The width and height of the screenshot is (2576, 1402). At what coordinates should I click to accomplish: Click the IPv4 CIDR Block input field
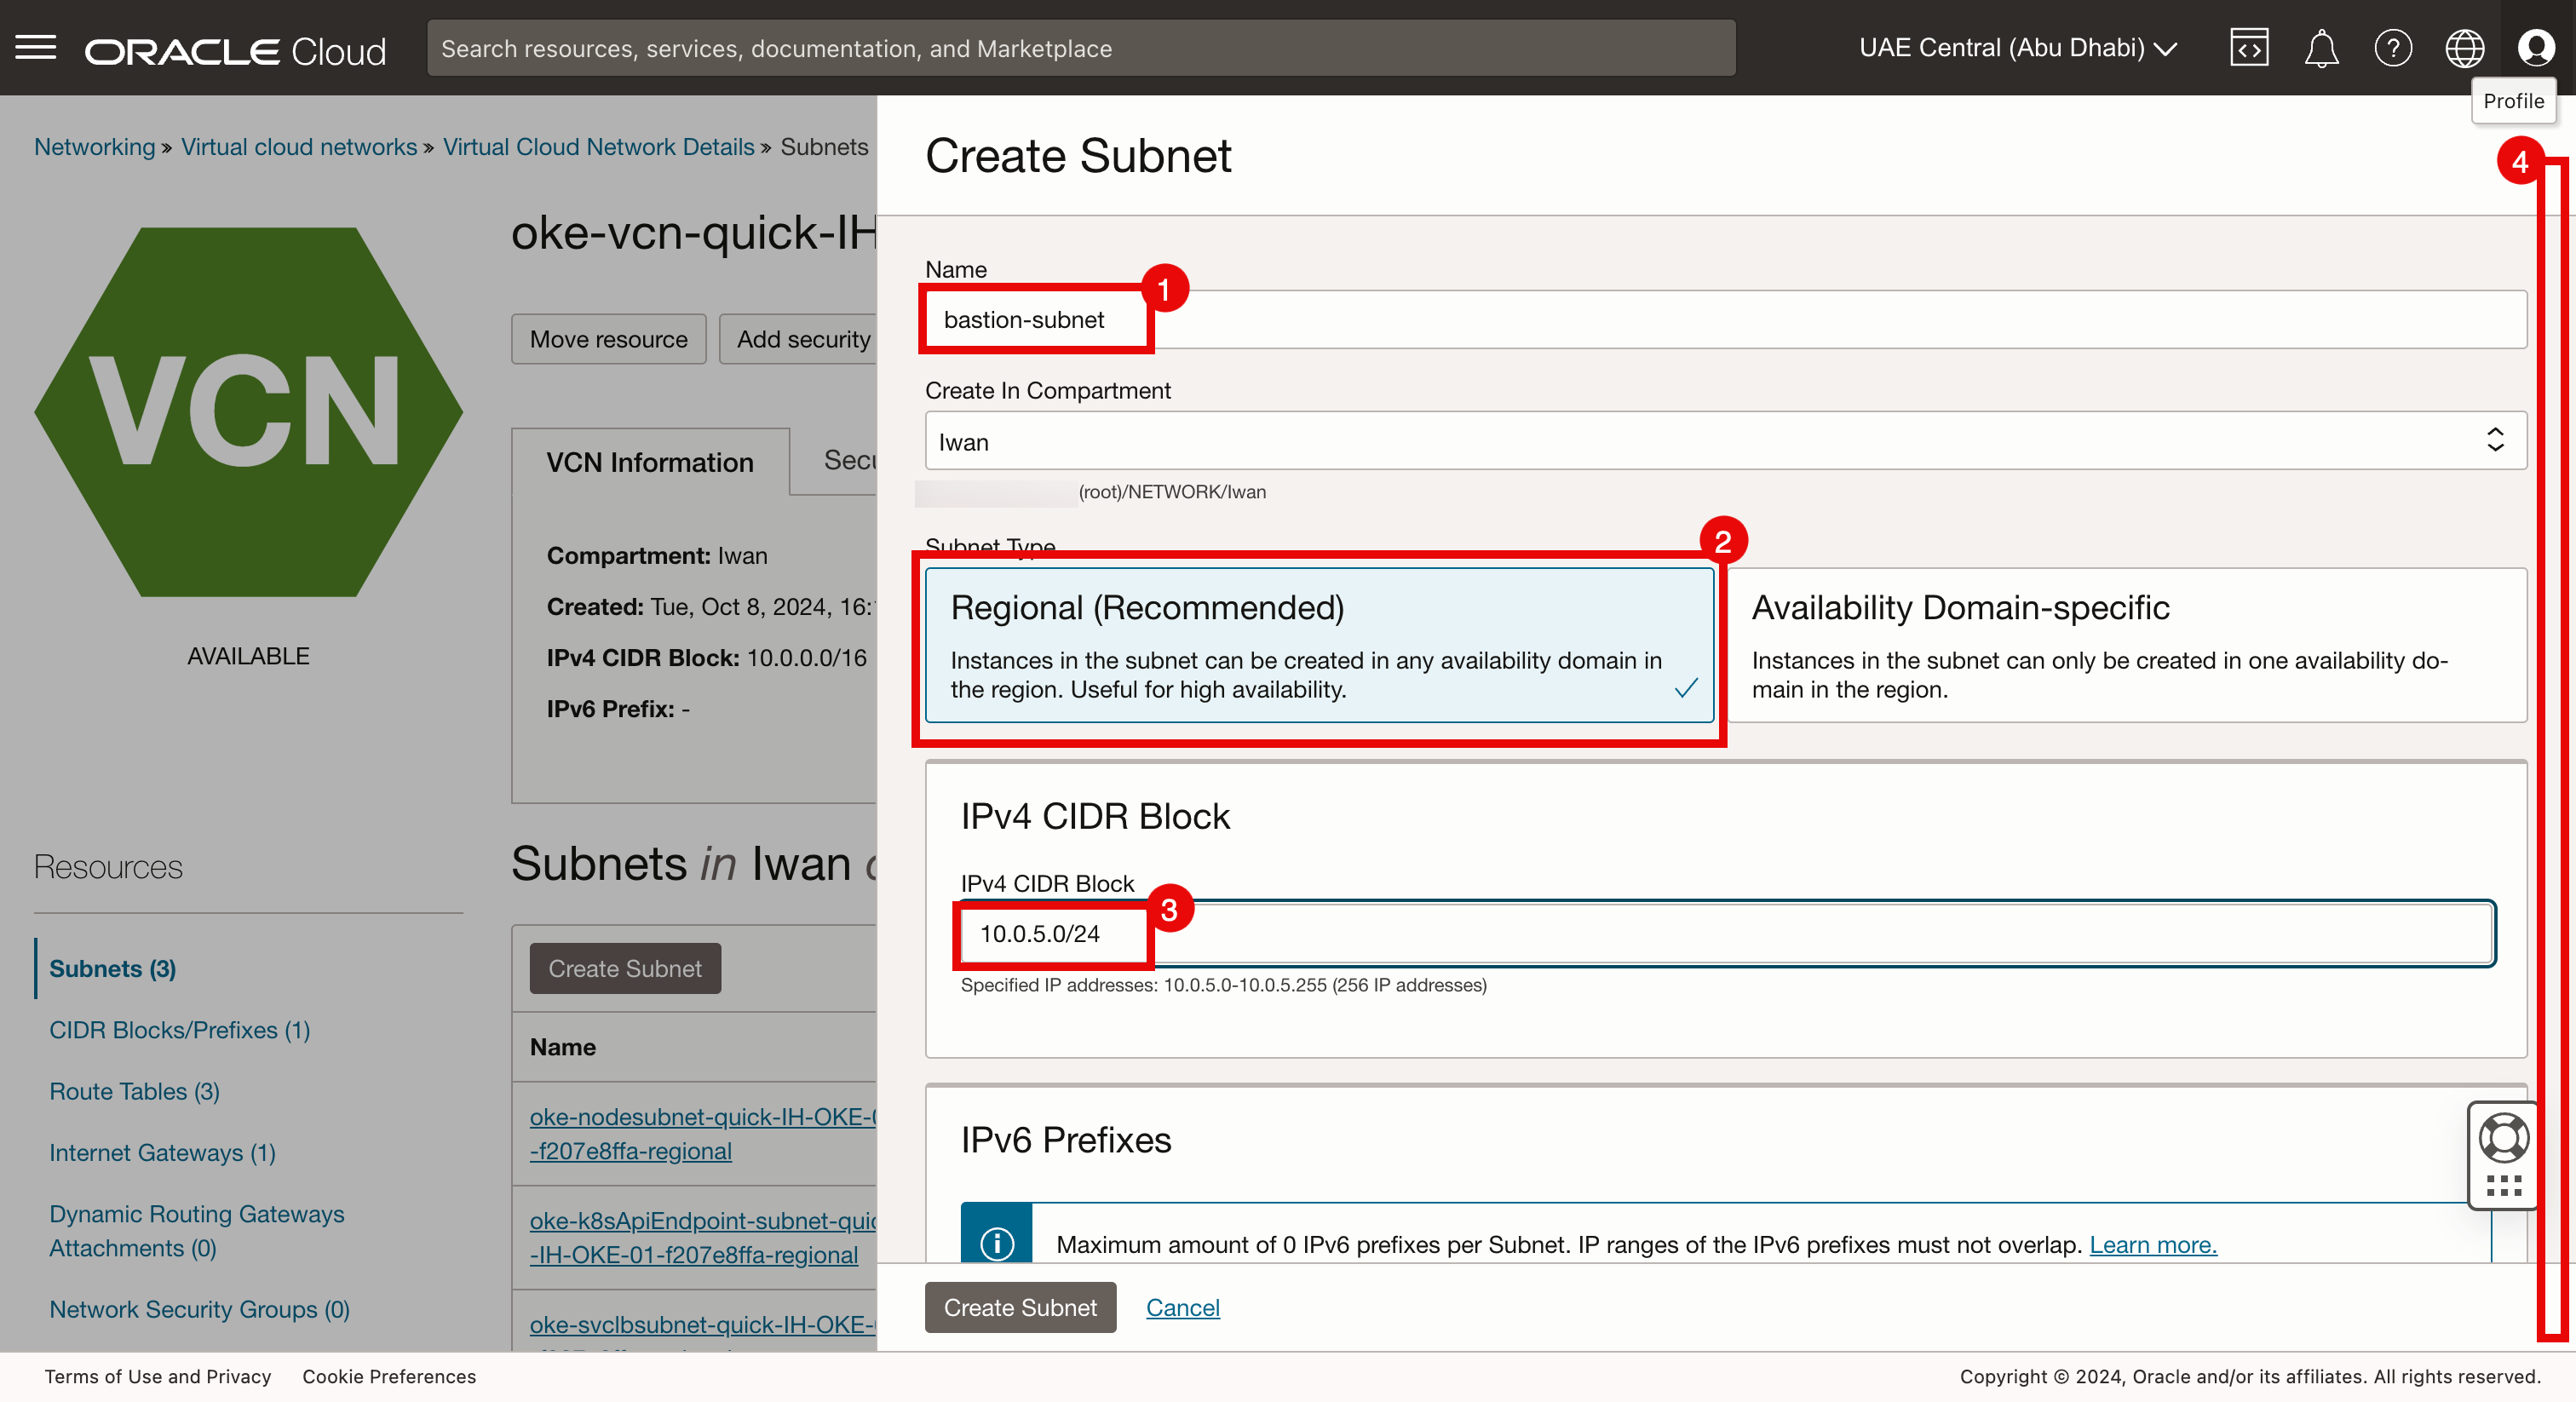[x=1725, y=933]
